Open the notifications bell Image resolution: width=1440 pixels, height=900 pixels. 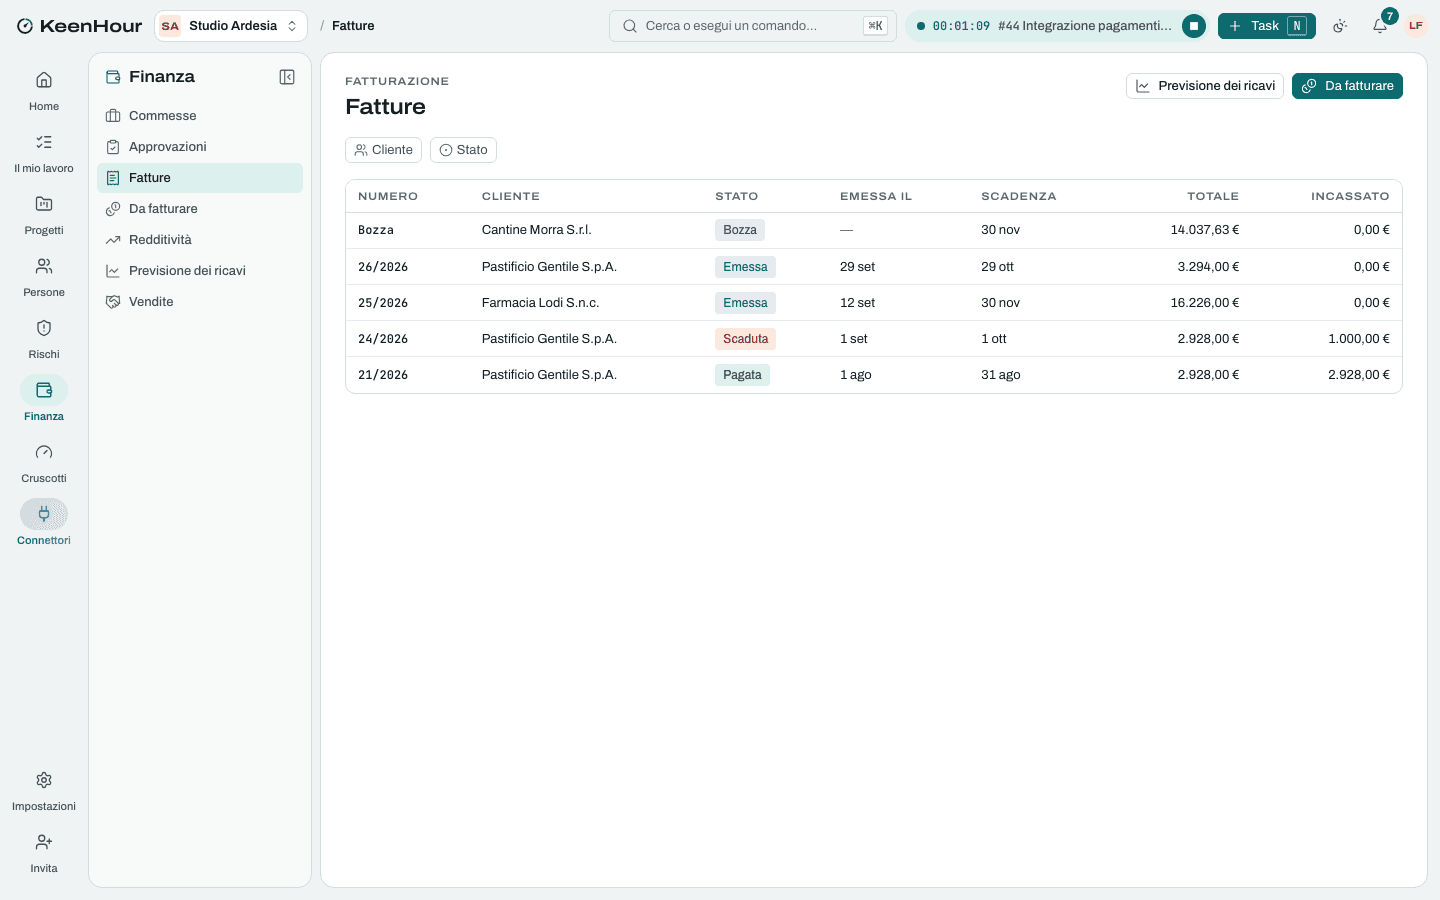(x=1380, y=26)
